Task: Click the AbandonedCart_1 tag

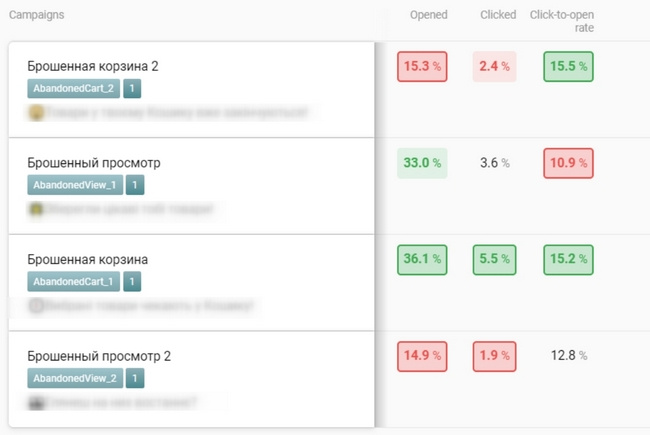Action: pos(73,282)
